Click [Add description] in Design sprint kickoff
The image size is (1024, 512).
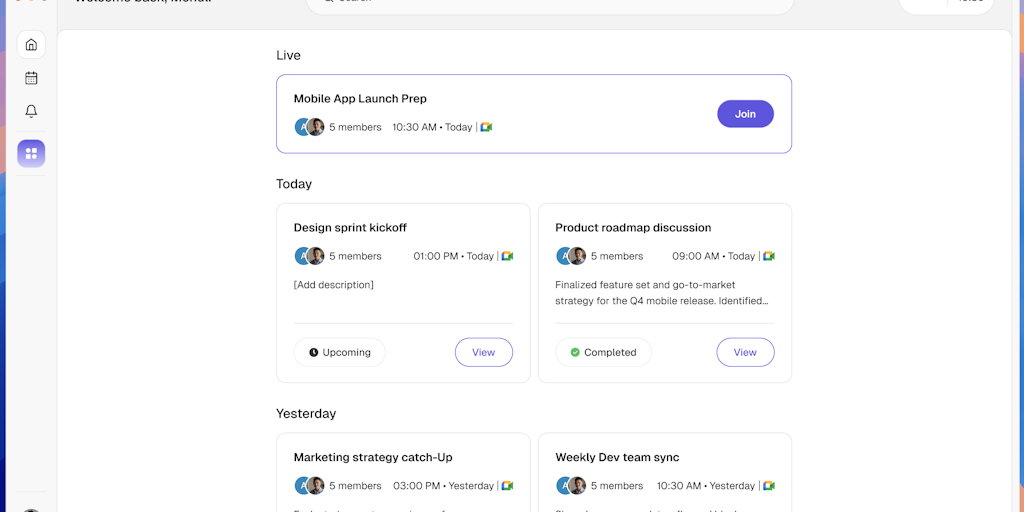pos(334,285)
